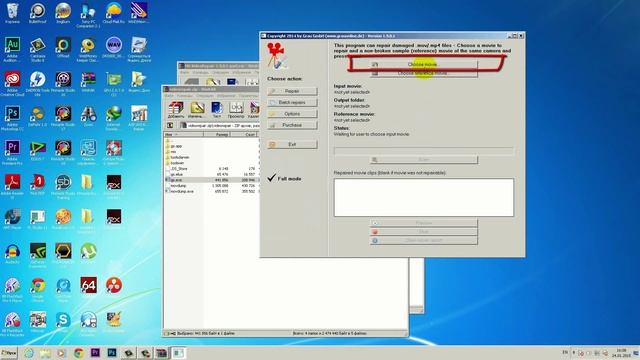Click the Adobe Photoshop CC desktop icon
Viewport: 640px width, 360px height.
13,118
